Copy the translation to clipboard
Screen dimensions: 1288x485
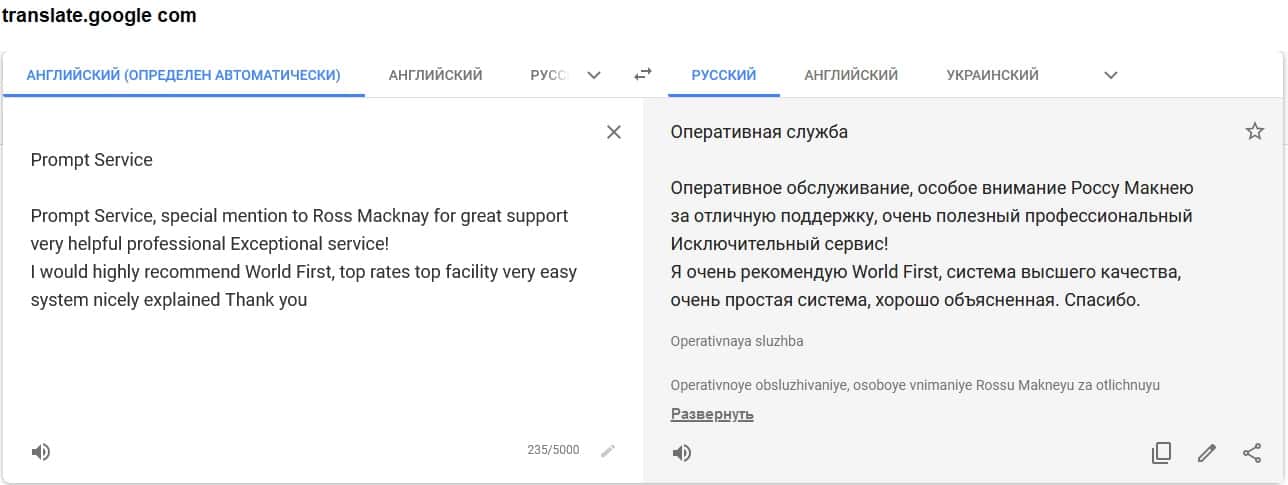coord(1161,453)
